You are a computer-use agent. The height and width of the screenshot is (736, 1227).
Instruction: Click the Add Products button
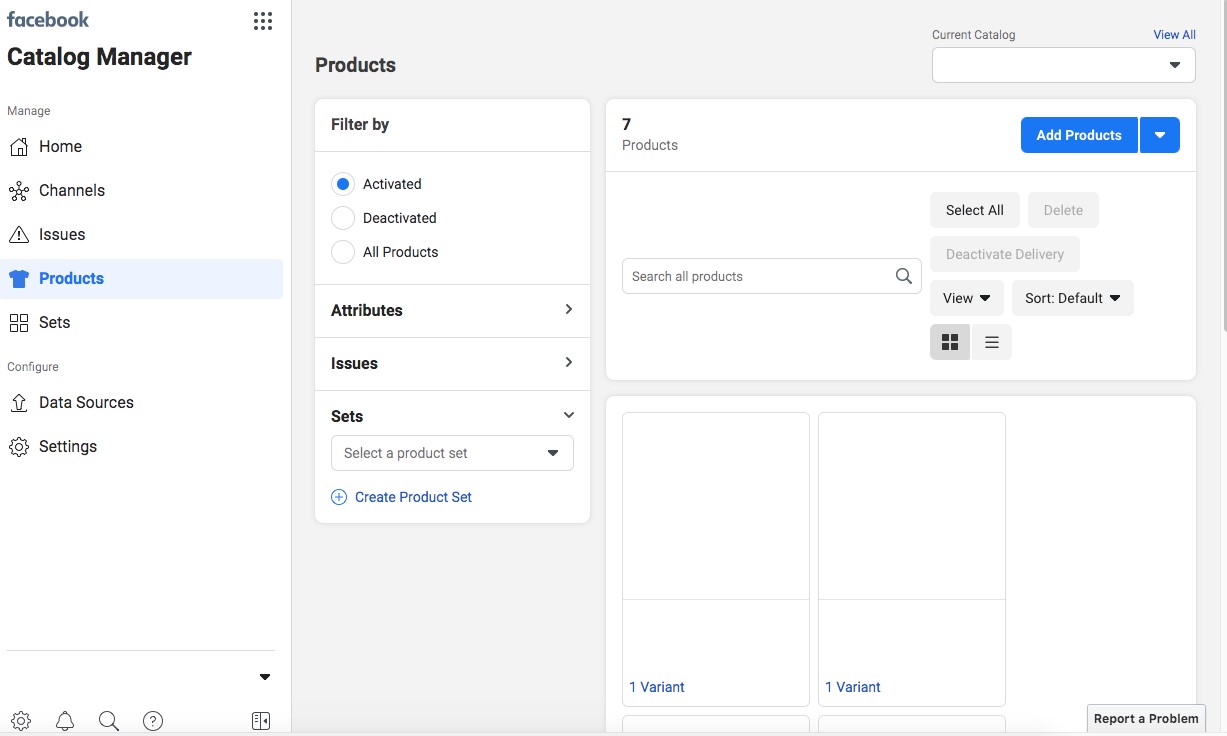[1079, 135]
